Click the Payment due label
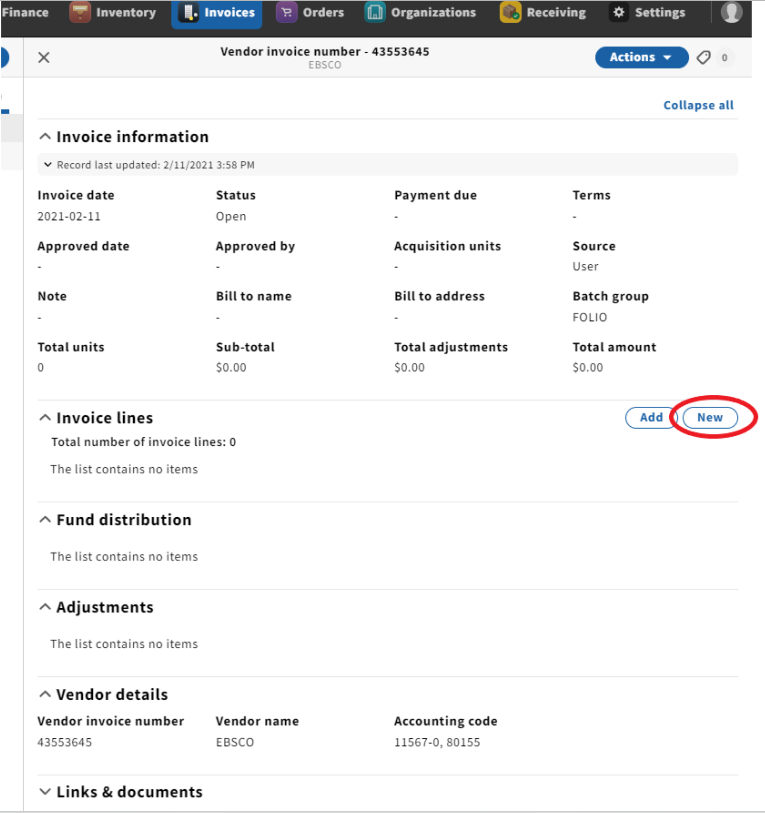 click(x=436, y=195)
